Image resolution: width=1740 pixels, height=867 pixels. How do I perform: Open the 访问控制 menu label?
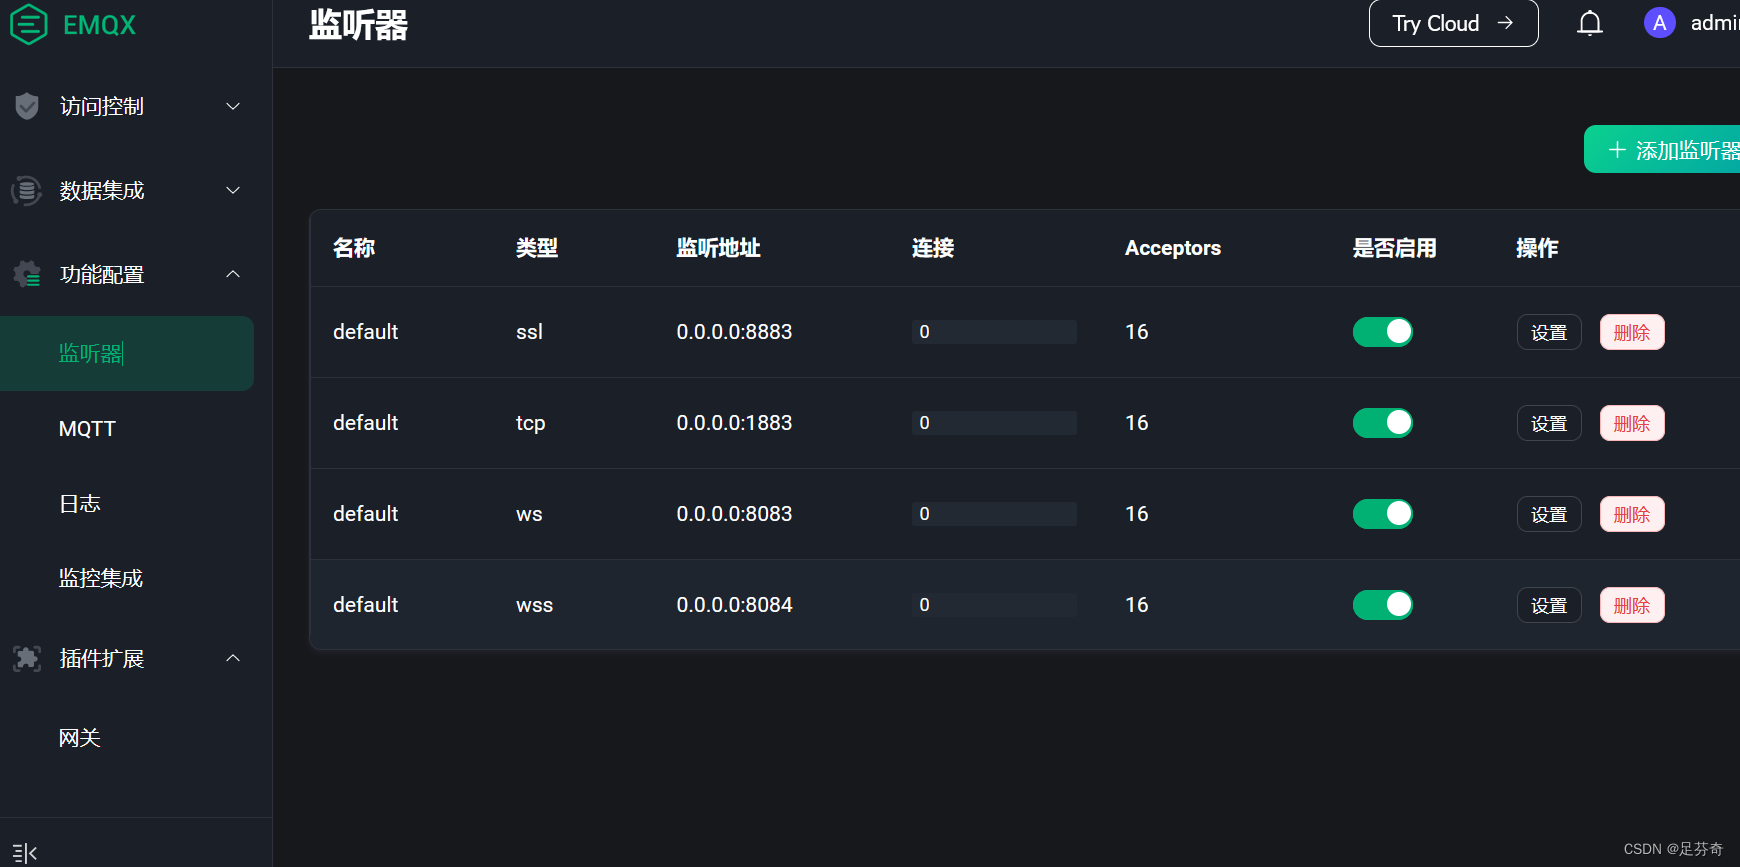coord(102,106)
